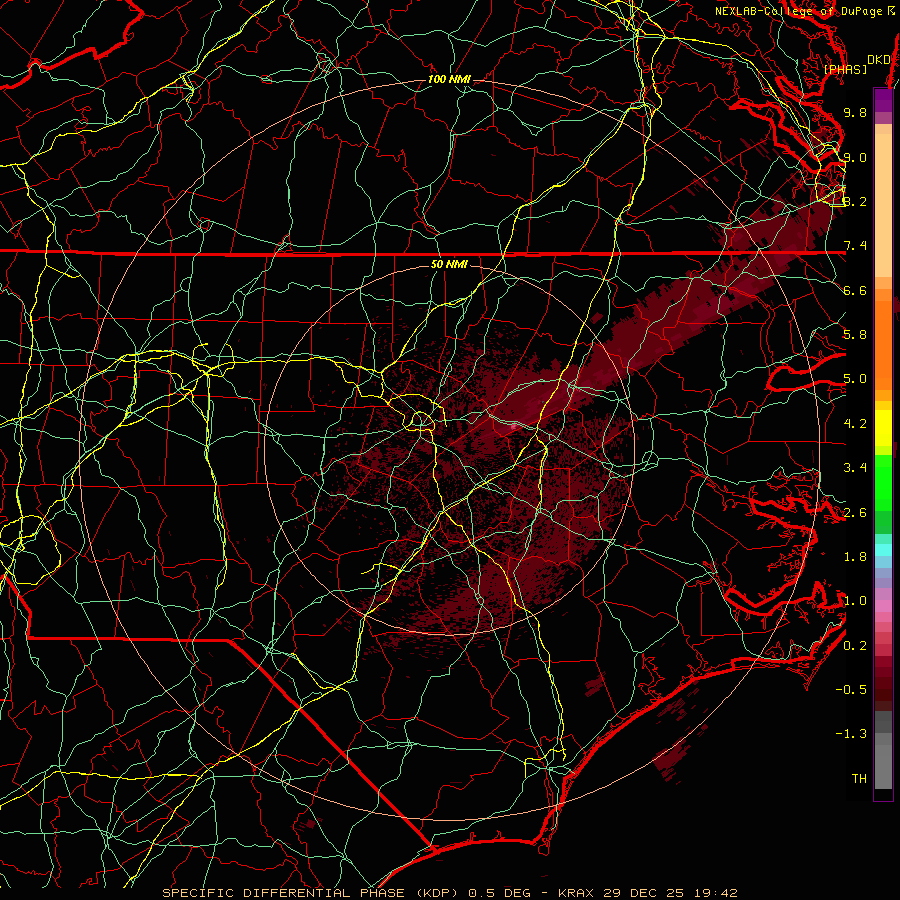The height and width of the screenshot is (900, 900).
Task: Click the KRAX radar site identifier in the caption
Action: (577, 893)
